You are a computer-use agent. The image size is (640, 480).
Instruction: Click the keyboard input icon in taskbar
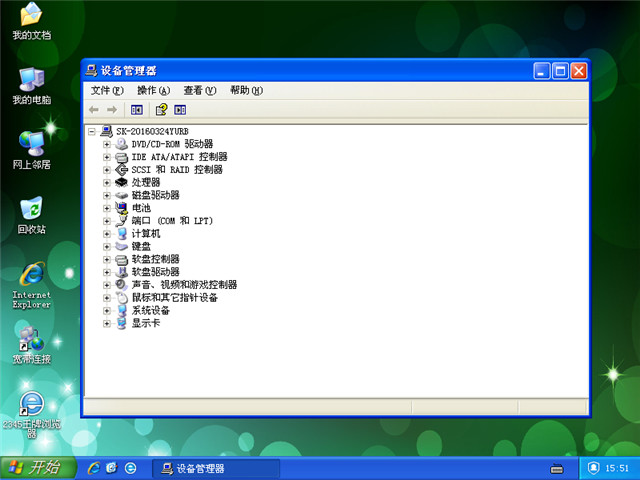pyautogui.click(x=557, y=468)
